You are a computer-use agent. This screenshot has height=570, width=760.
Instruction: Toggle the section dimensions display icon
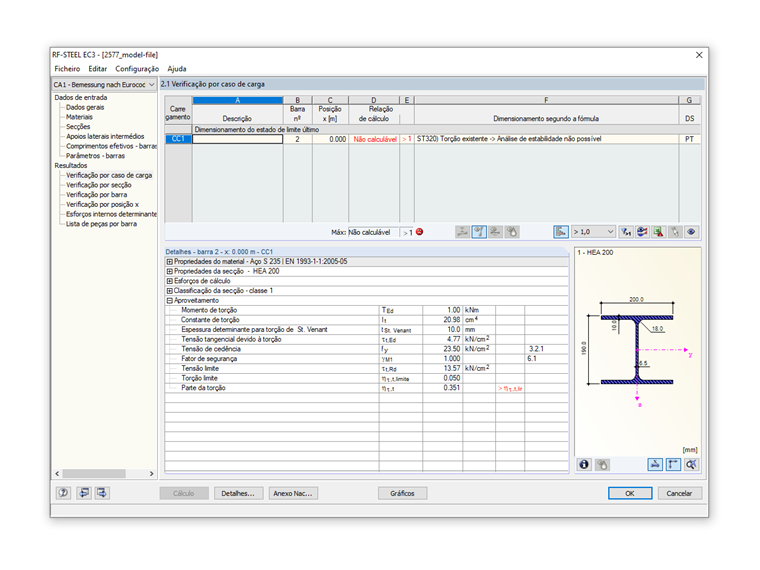[673, 464]
